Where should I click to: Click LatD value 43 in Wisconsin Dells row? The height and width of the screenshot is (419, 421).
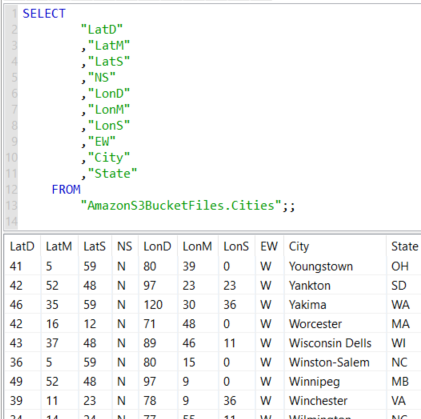coord(16,343)
